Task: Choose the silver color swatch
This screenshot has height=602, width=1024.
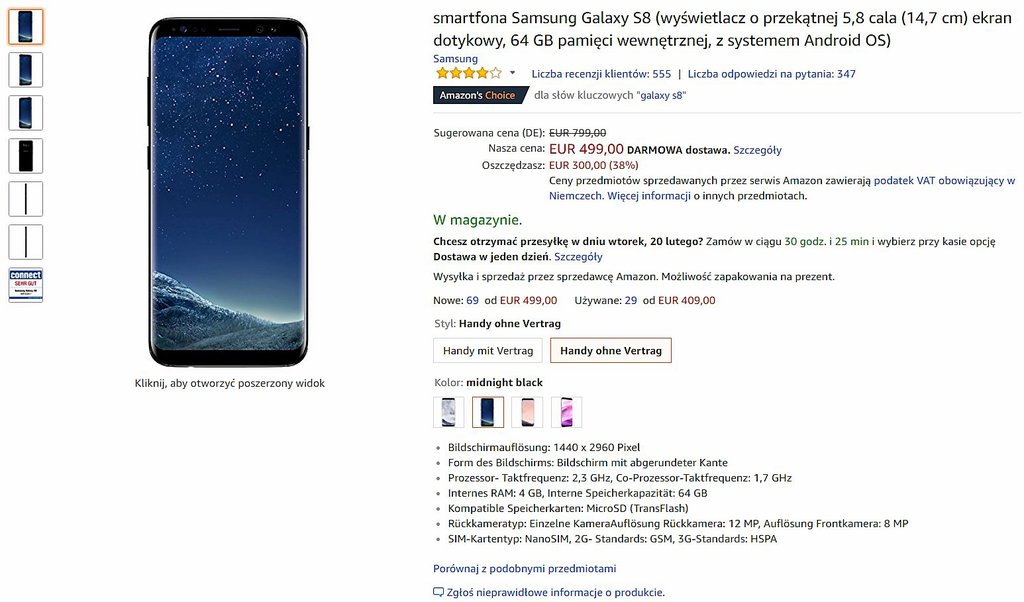Action: pyautogui.click(x=449, y=412)
